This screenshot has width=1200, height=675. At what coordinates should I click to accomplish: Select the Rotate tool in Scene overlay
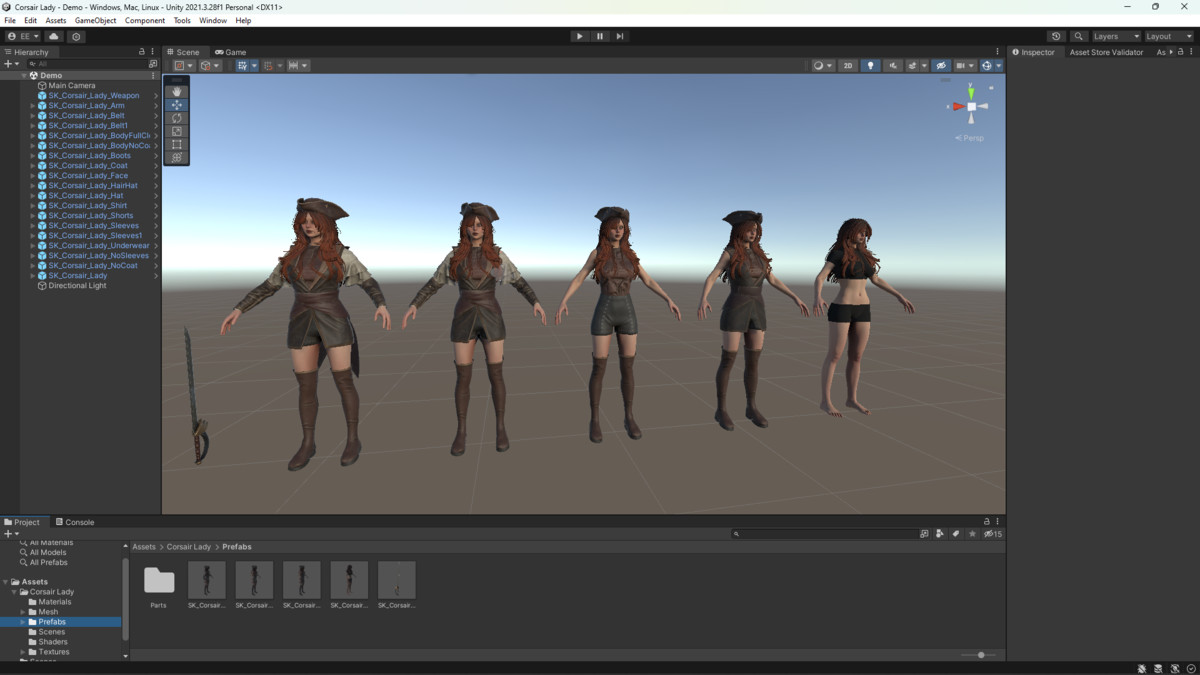176,118
